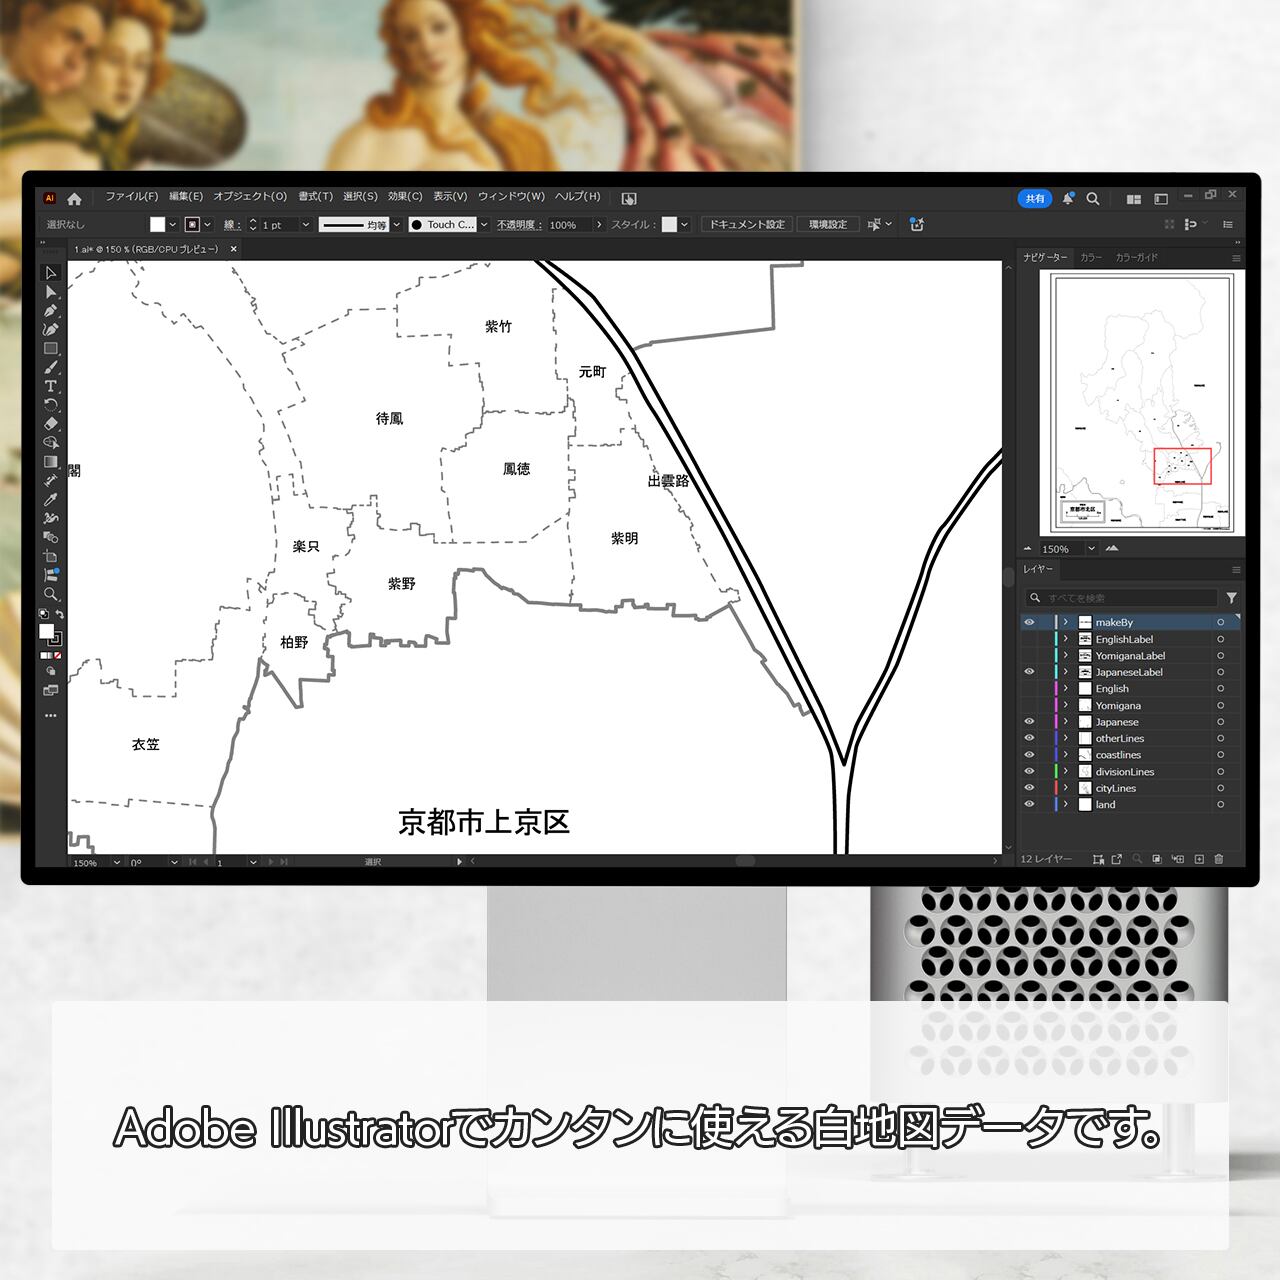
Task: Select the Eraser tool
Action: [x=51, y=424]
